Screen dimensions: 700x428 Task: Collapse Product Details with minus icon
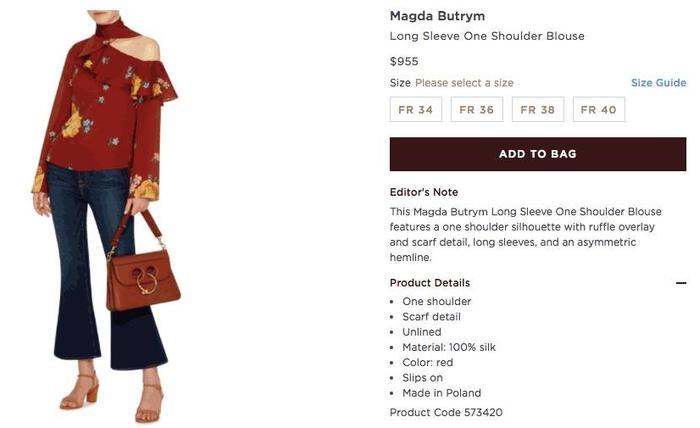(x=681, y=283)
